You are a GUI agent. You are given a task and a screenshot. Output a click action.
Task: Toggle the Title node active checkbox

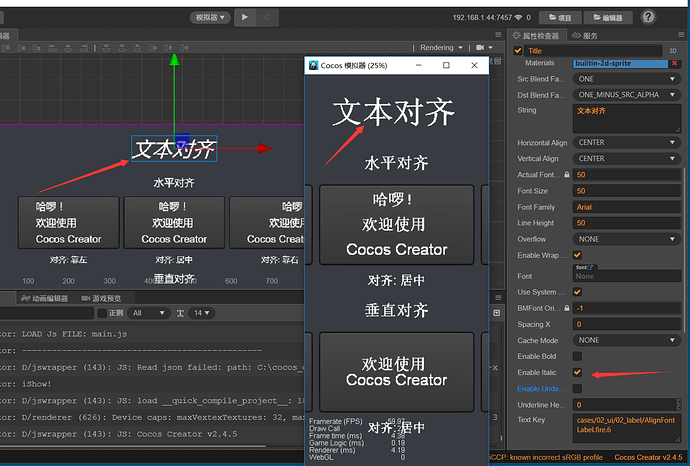click(518, 51)
